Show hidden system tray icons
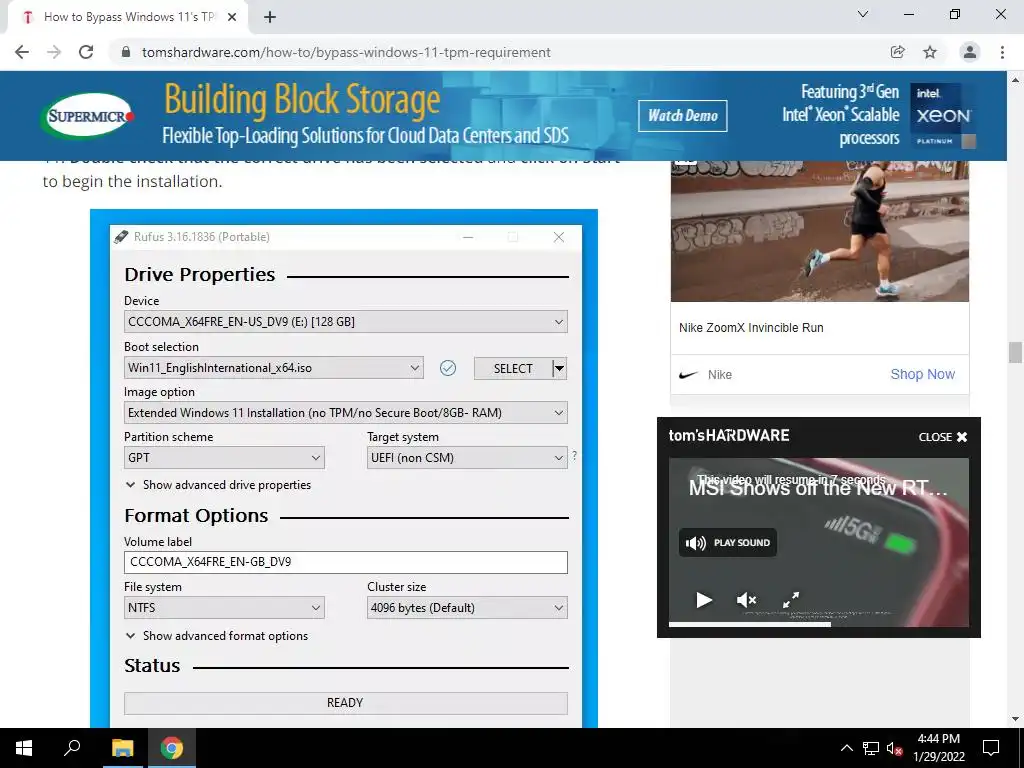Viewport: 1024px width, 768px height. 846,748
